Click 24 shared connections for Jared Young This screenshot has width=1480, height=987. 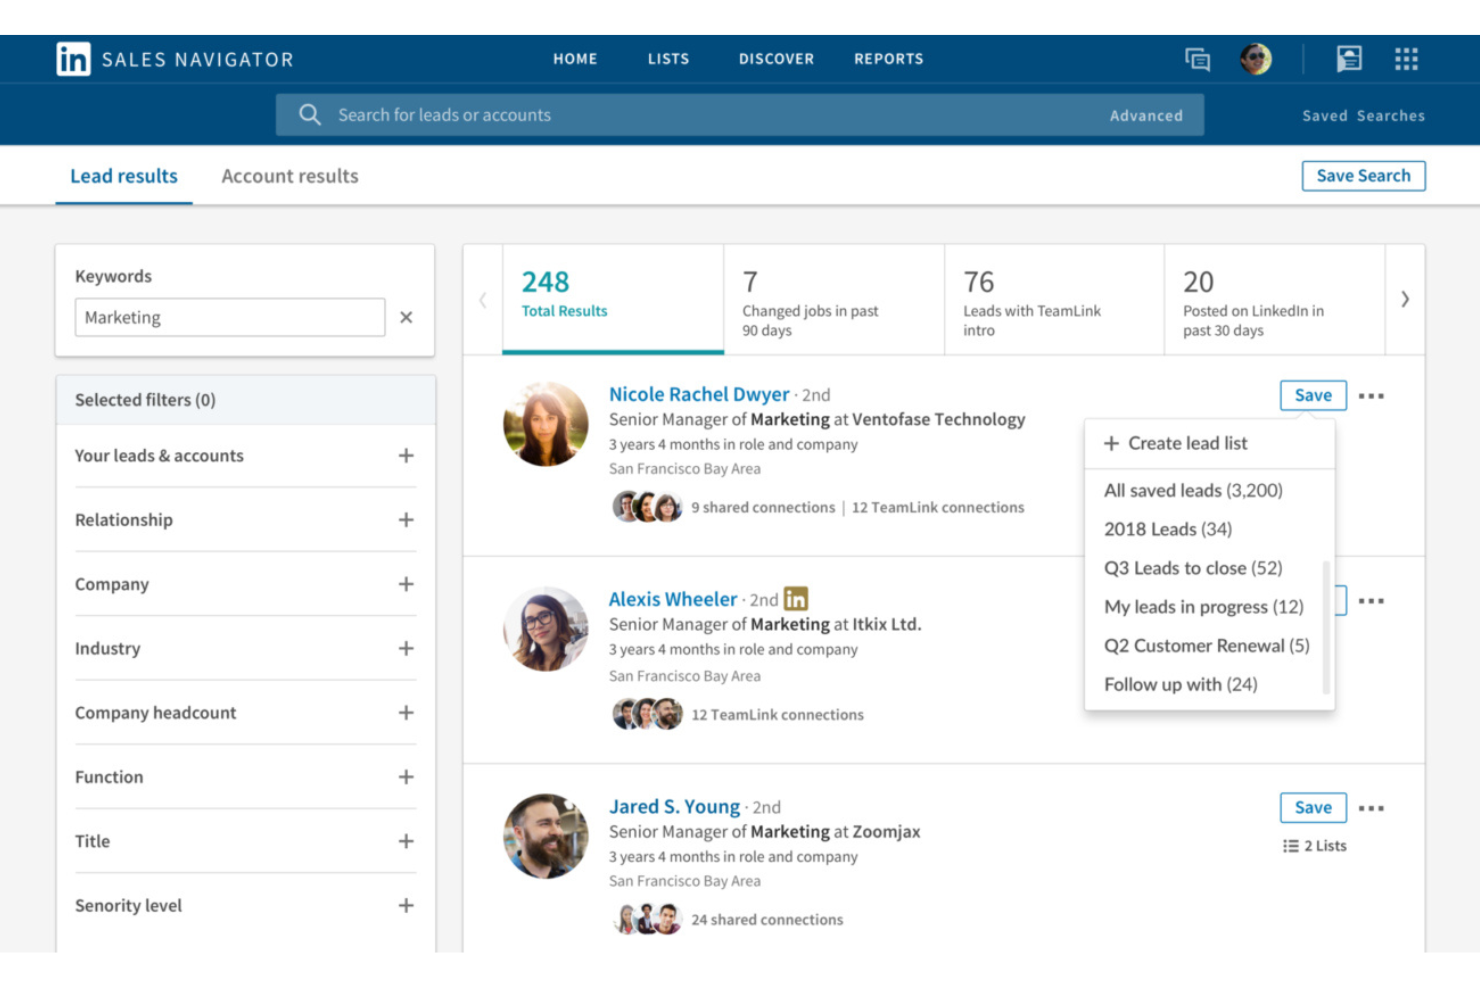767,919
